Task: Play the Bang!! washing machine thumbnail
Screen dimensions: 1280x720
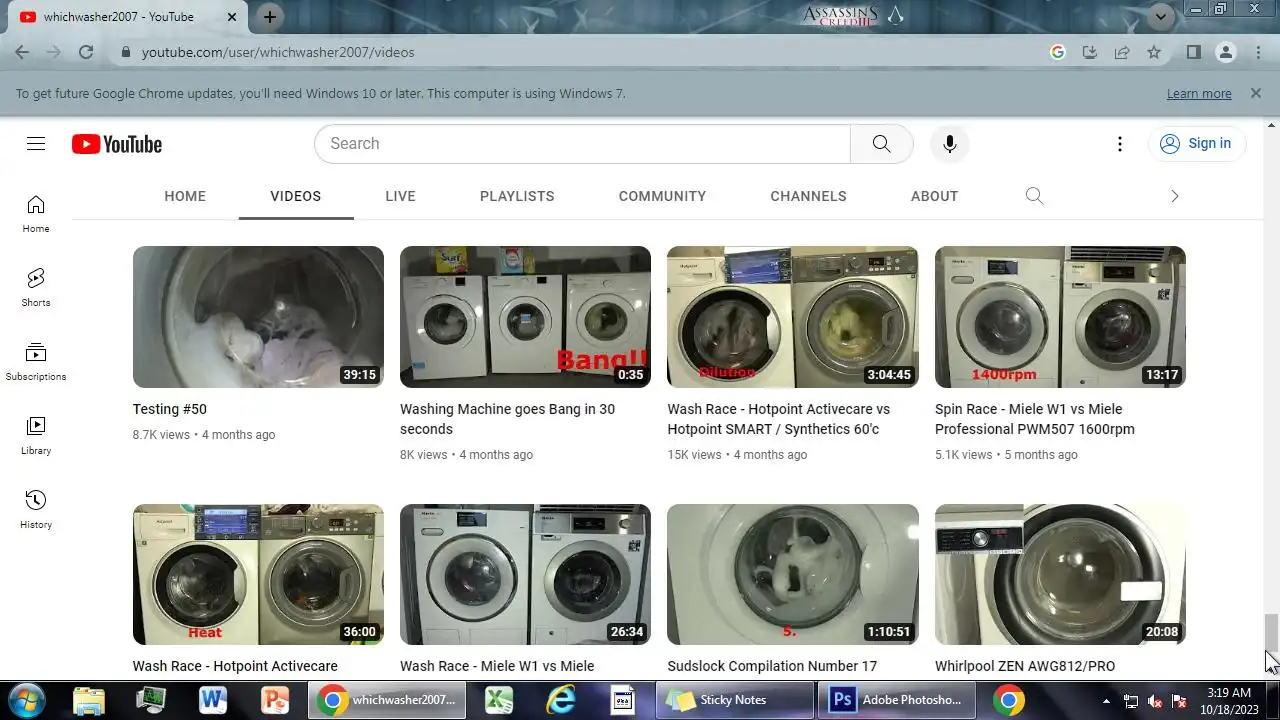Action: [525, 317]
